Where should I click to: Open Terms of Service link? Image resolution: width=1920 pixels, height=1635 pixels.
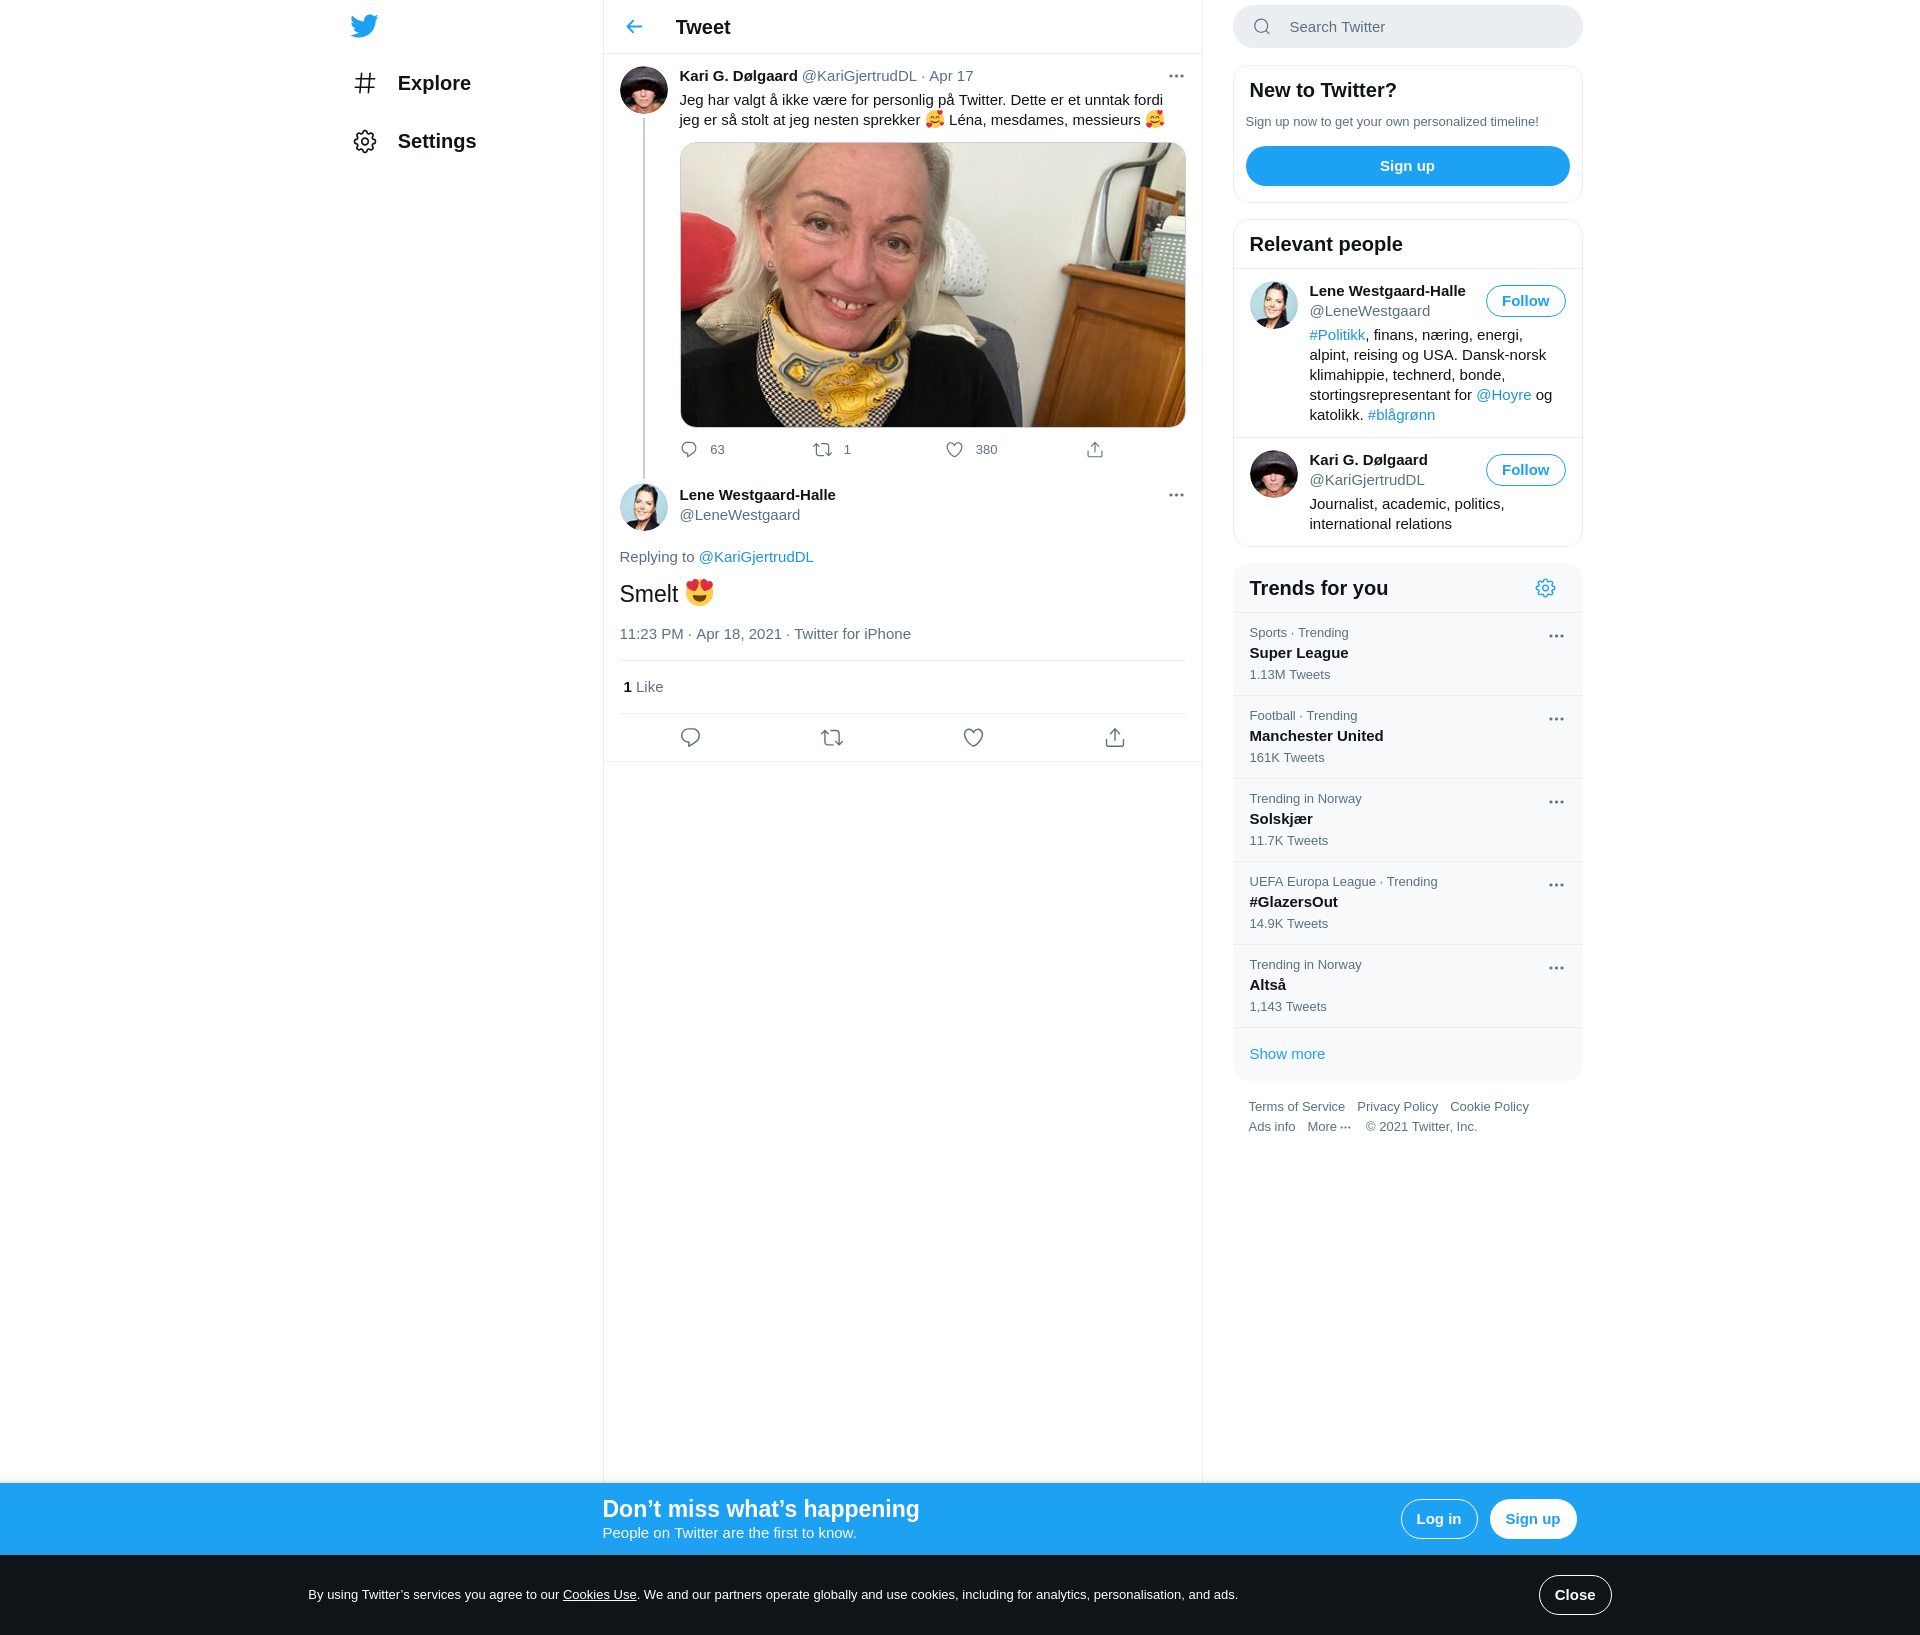point(1296,1107)
